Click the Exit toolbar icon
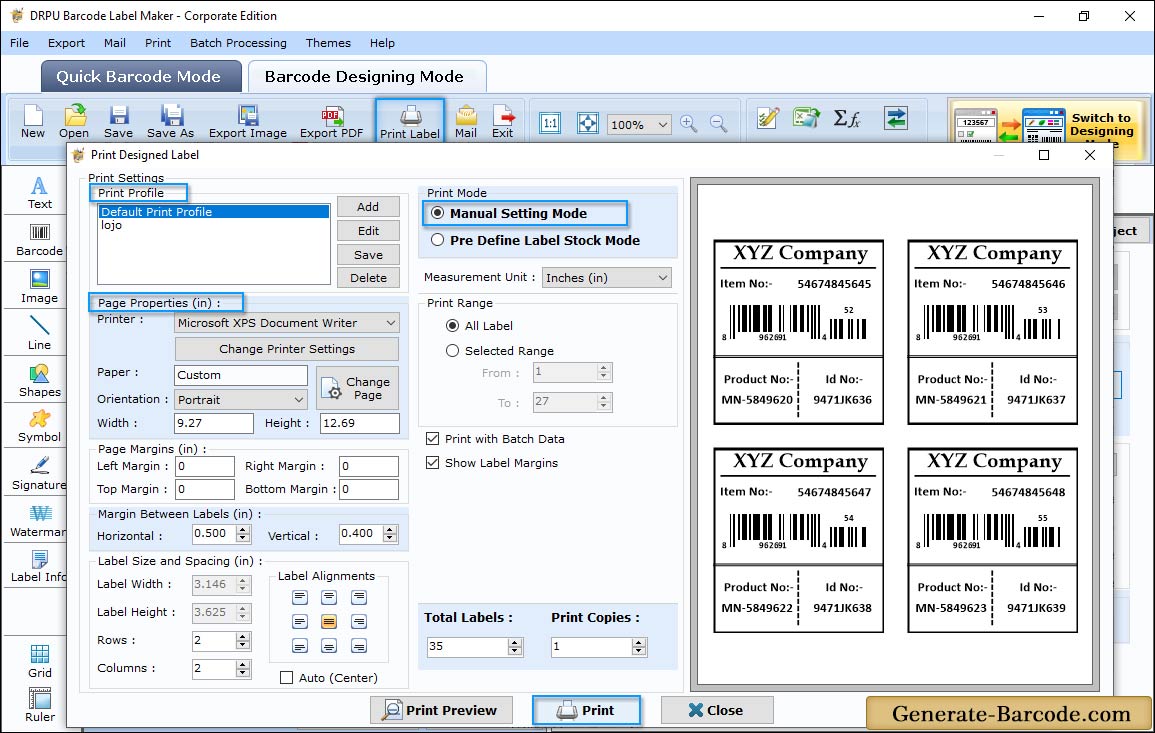Screen dimensions: 1155x733 pyautogui.click(x=502, y=122)
